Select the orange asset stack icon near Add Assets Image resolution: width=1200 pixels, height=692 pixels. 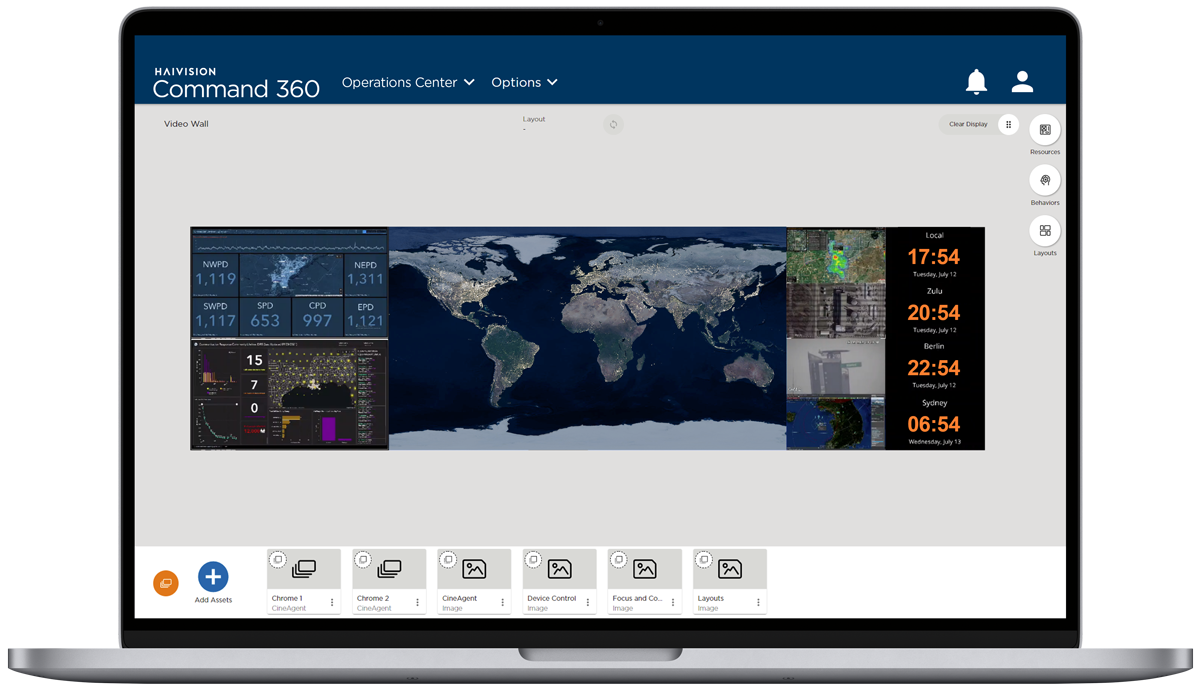[x=165, y=581]
